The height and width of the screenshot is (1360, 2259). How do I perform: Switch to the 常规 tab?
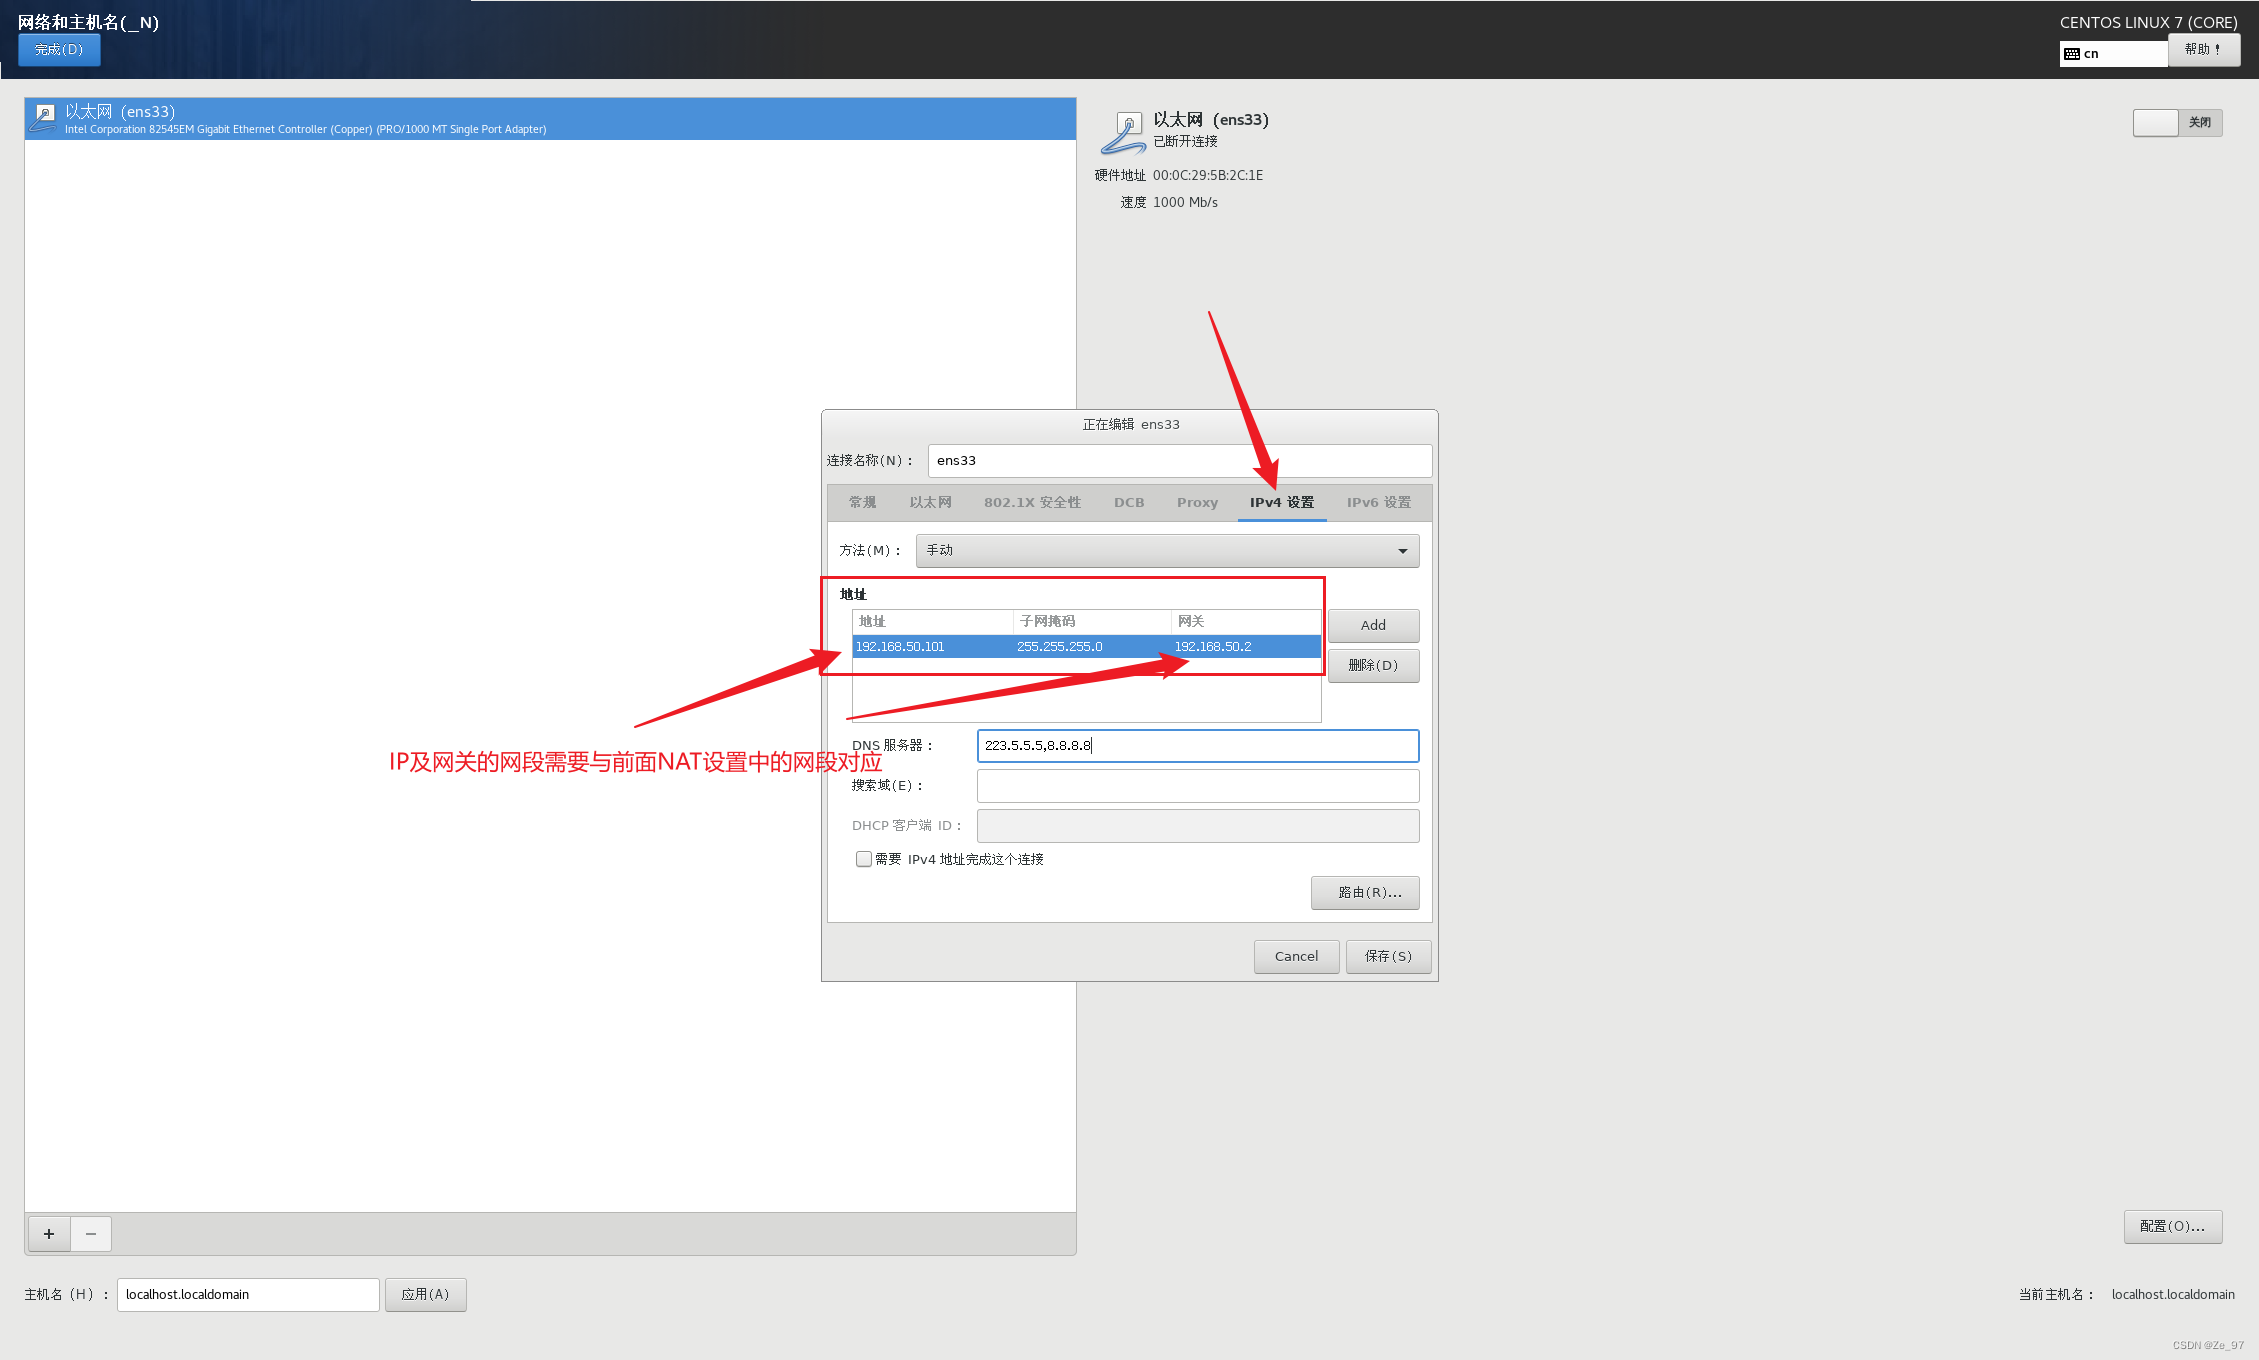(x=861, y=502)
